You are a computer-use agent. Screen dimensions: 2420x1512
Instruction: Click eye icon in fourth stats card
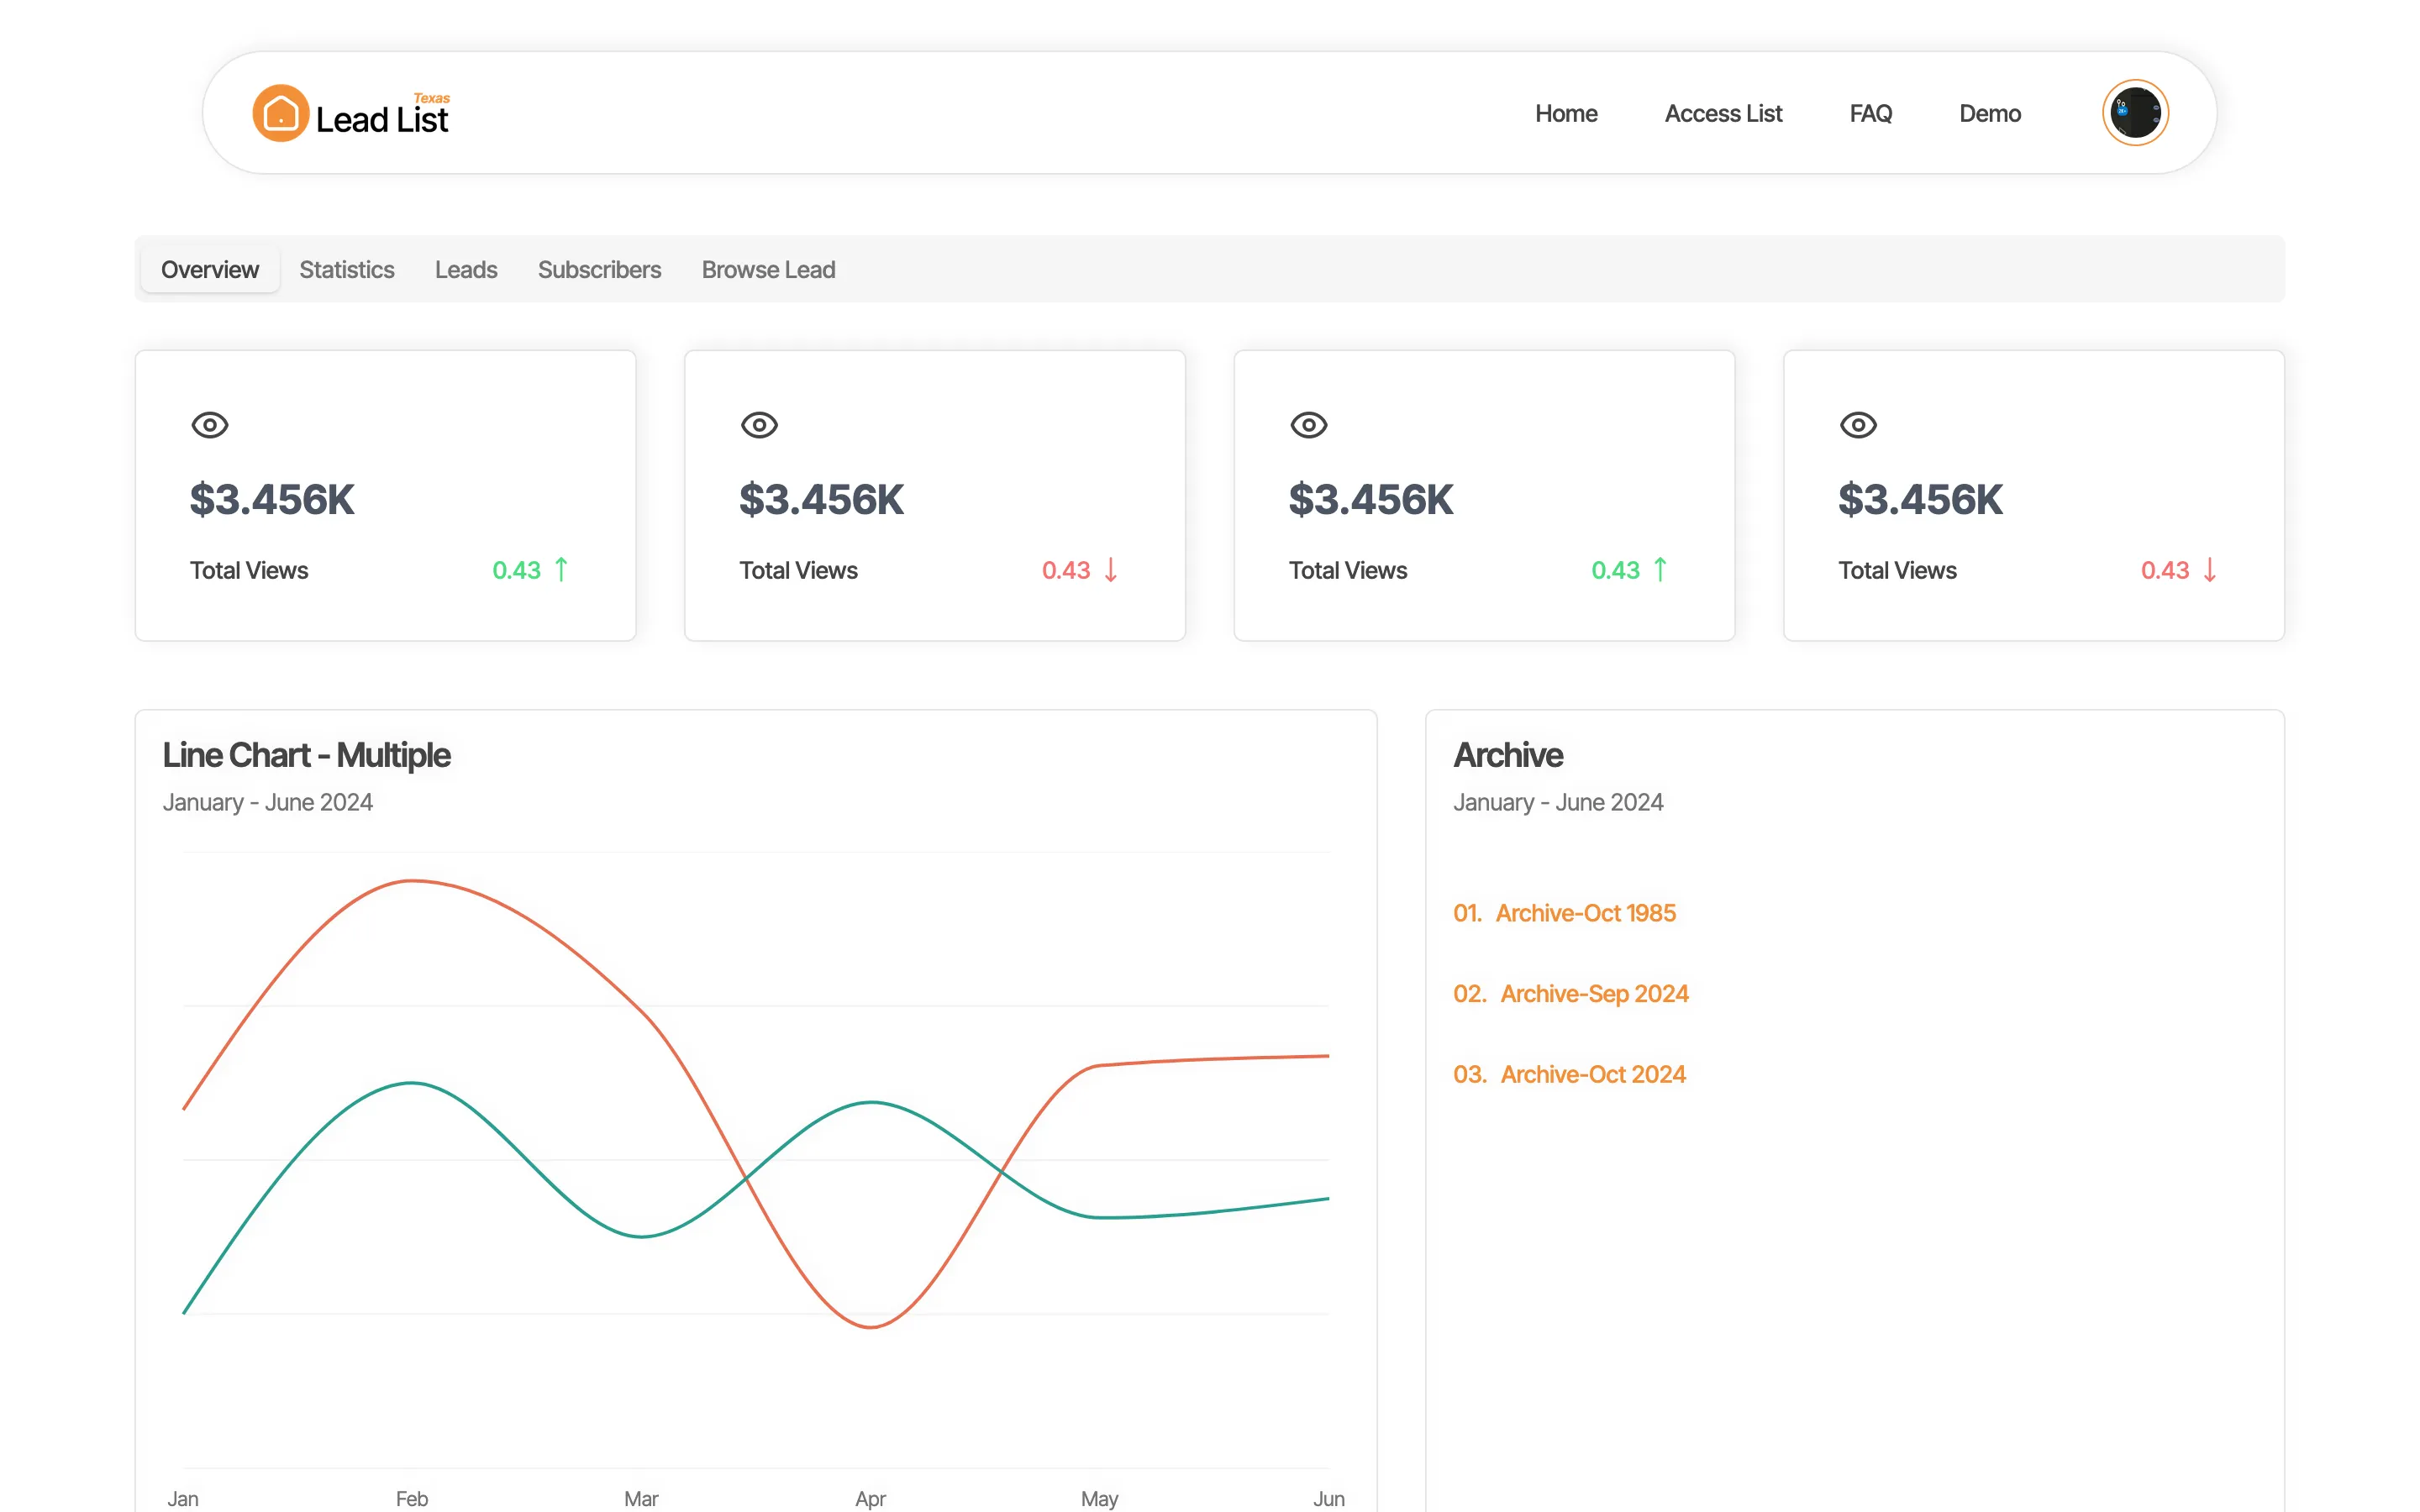click(x=1857, y=425)
